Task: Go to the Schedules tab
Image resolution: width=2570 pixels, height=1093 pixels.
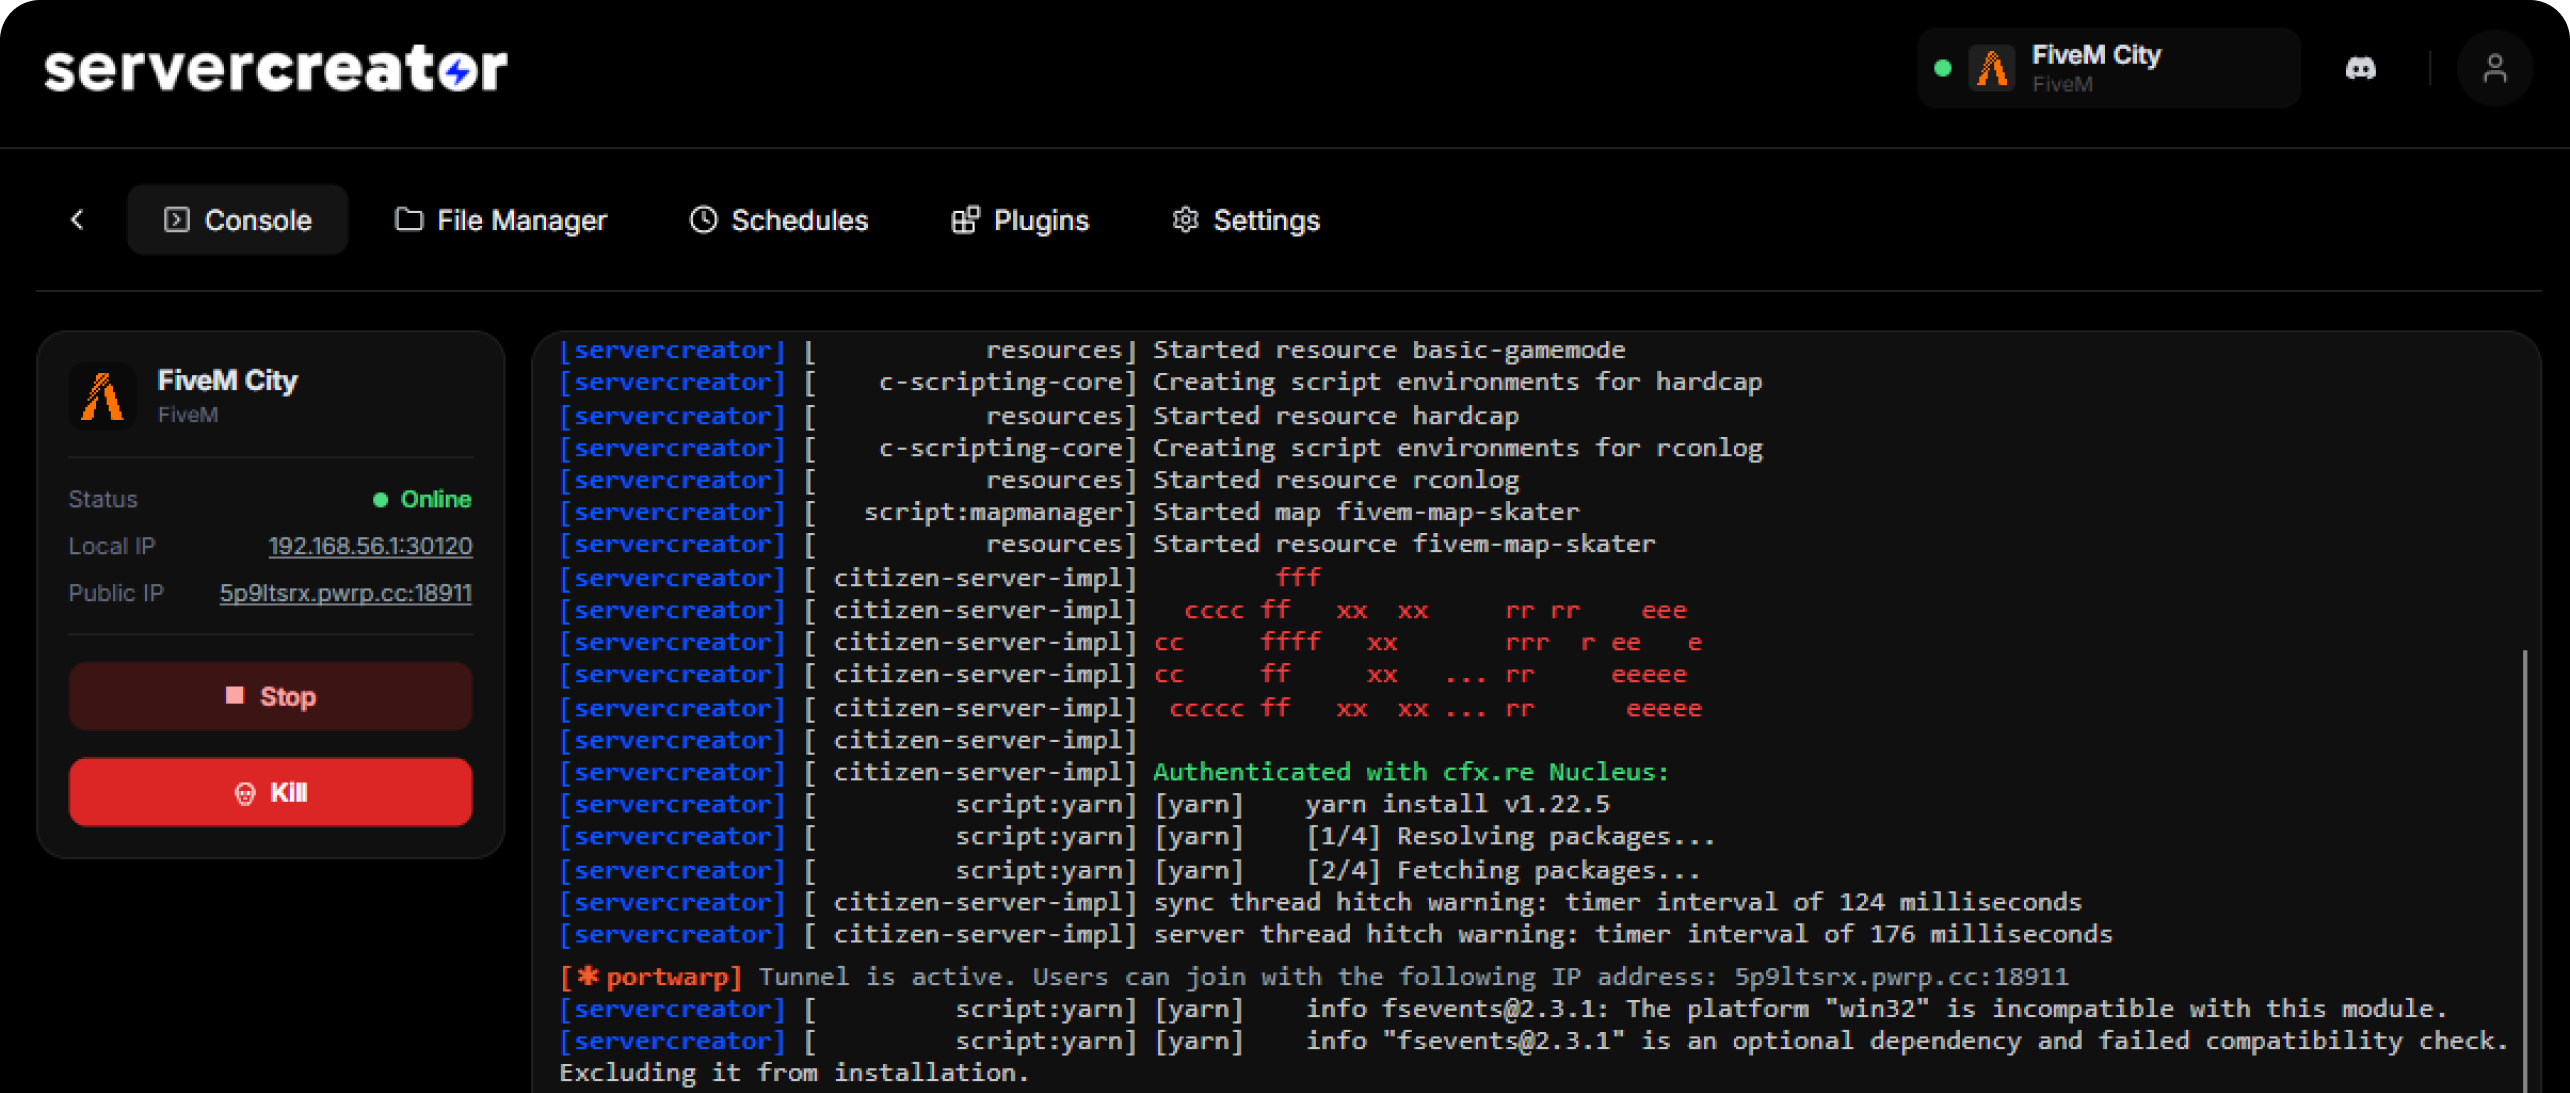Action: [x=779, y=219]
